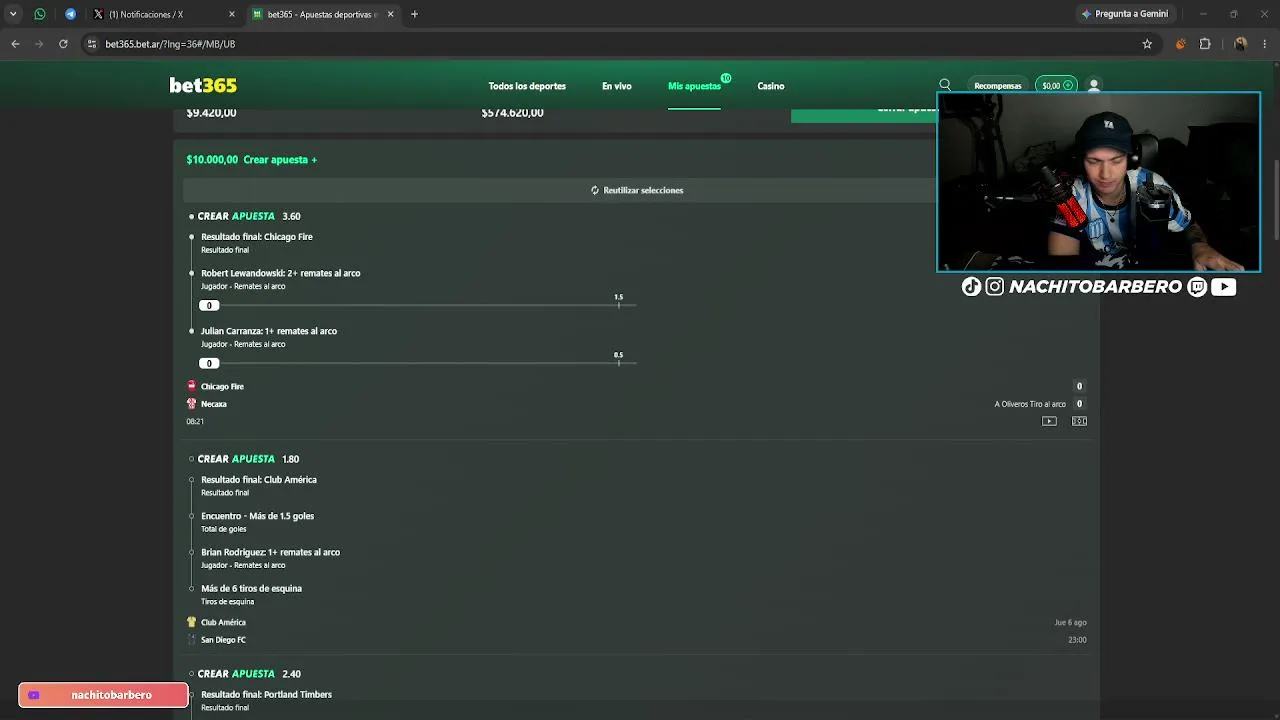1280x720 pixels.
Task: Go to Todos los deportes
Action: [527, 86]
